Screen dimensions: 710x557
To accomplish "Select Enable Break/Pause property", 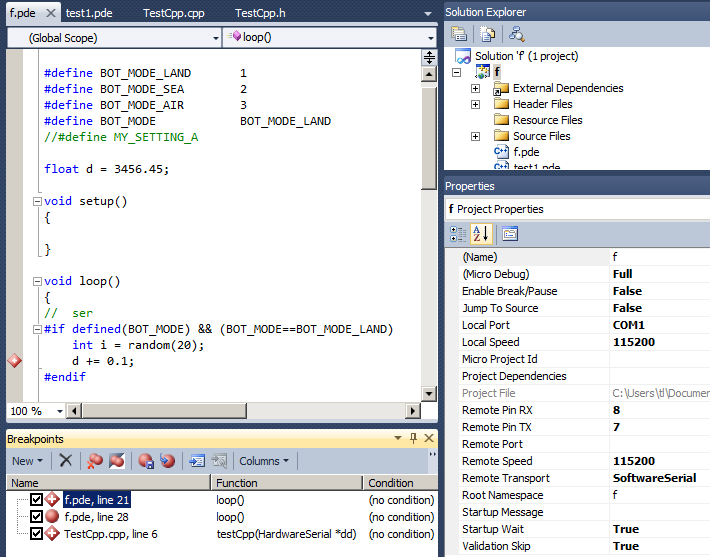I will coord(509,291).
